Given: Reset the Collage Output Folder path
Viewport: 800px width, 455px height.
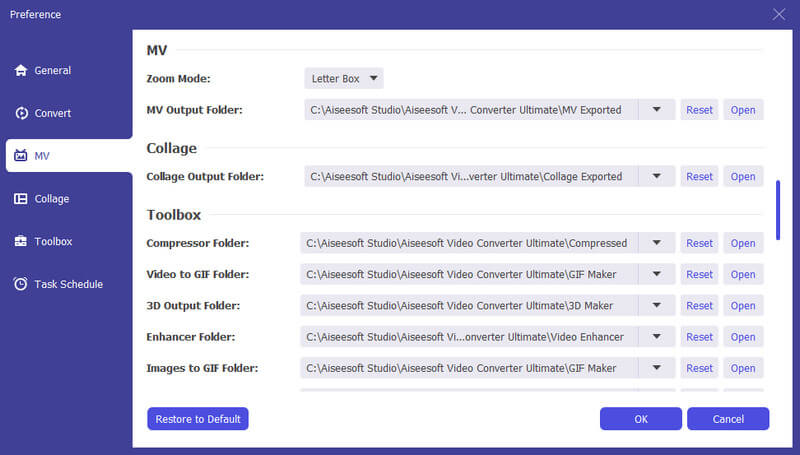Looking at the screenshot, I should click(699, 176).
